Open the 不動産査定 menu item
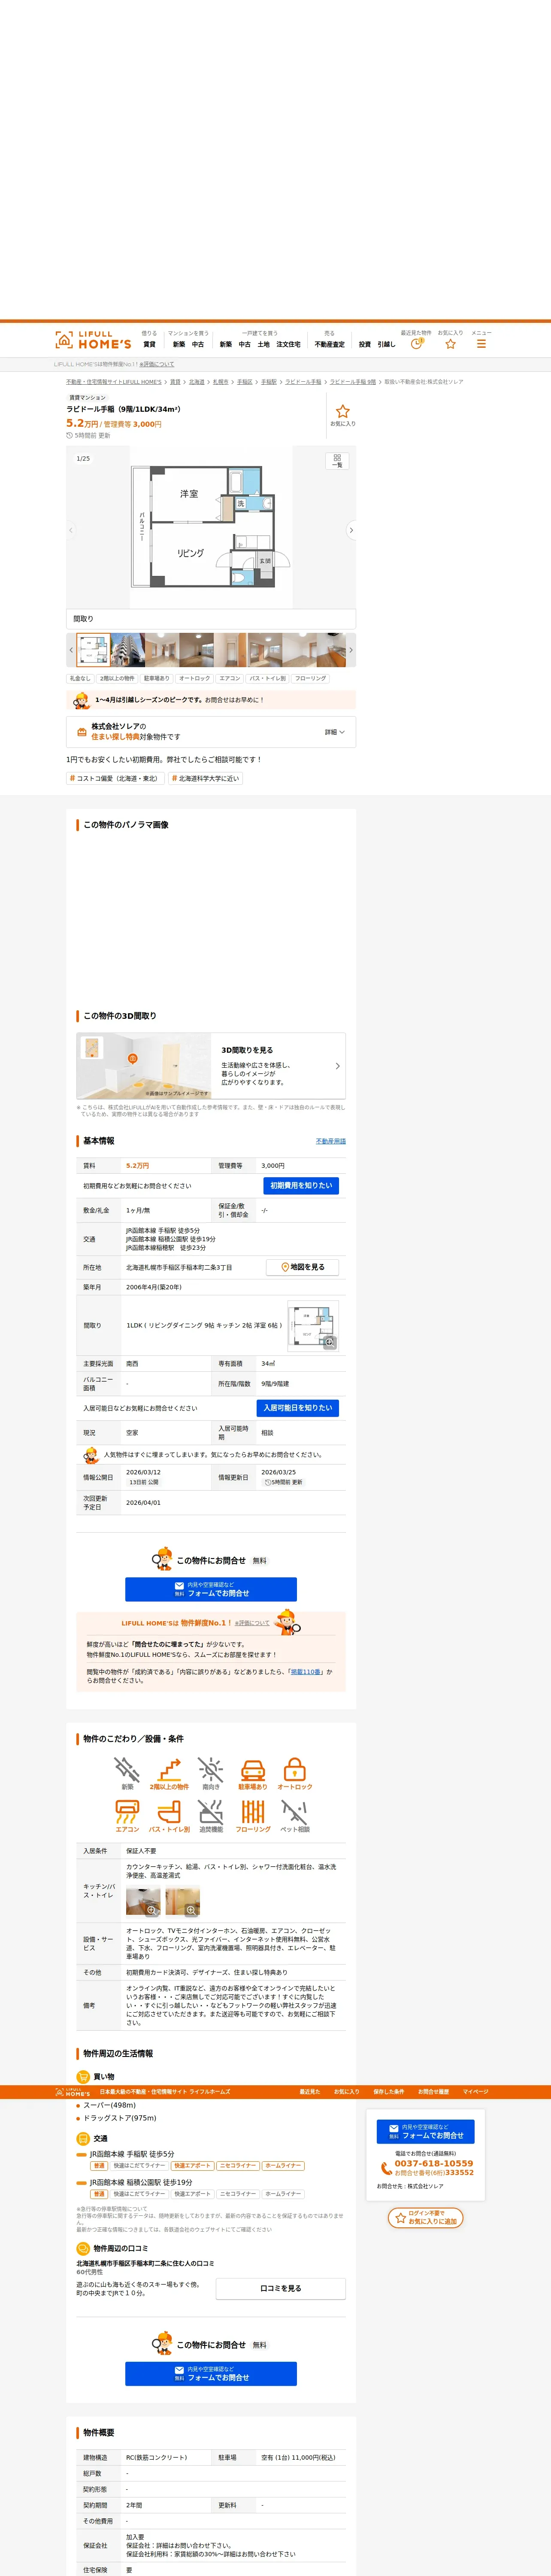The width and height of the screenshot is (551, 2576). pyautogui.click(x=329, y=344)
